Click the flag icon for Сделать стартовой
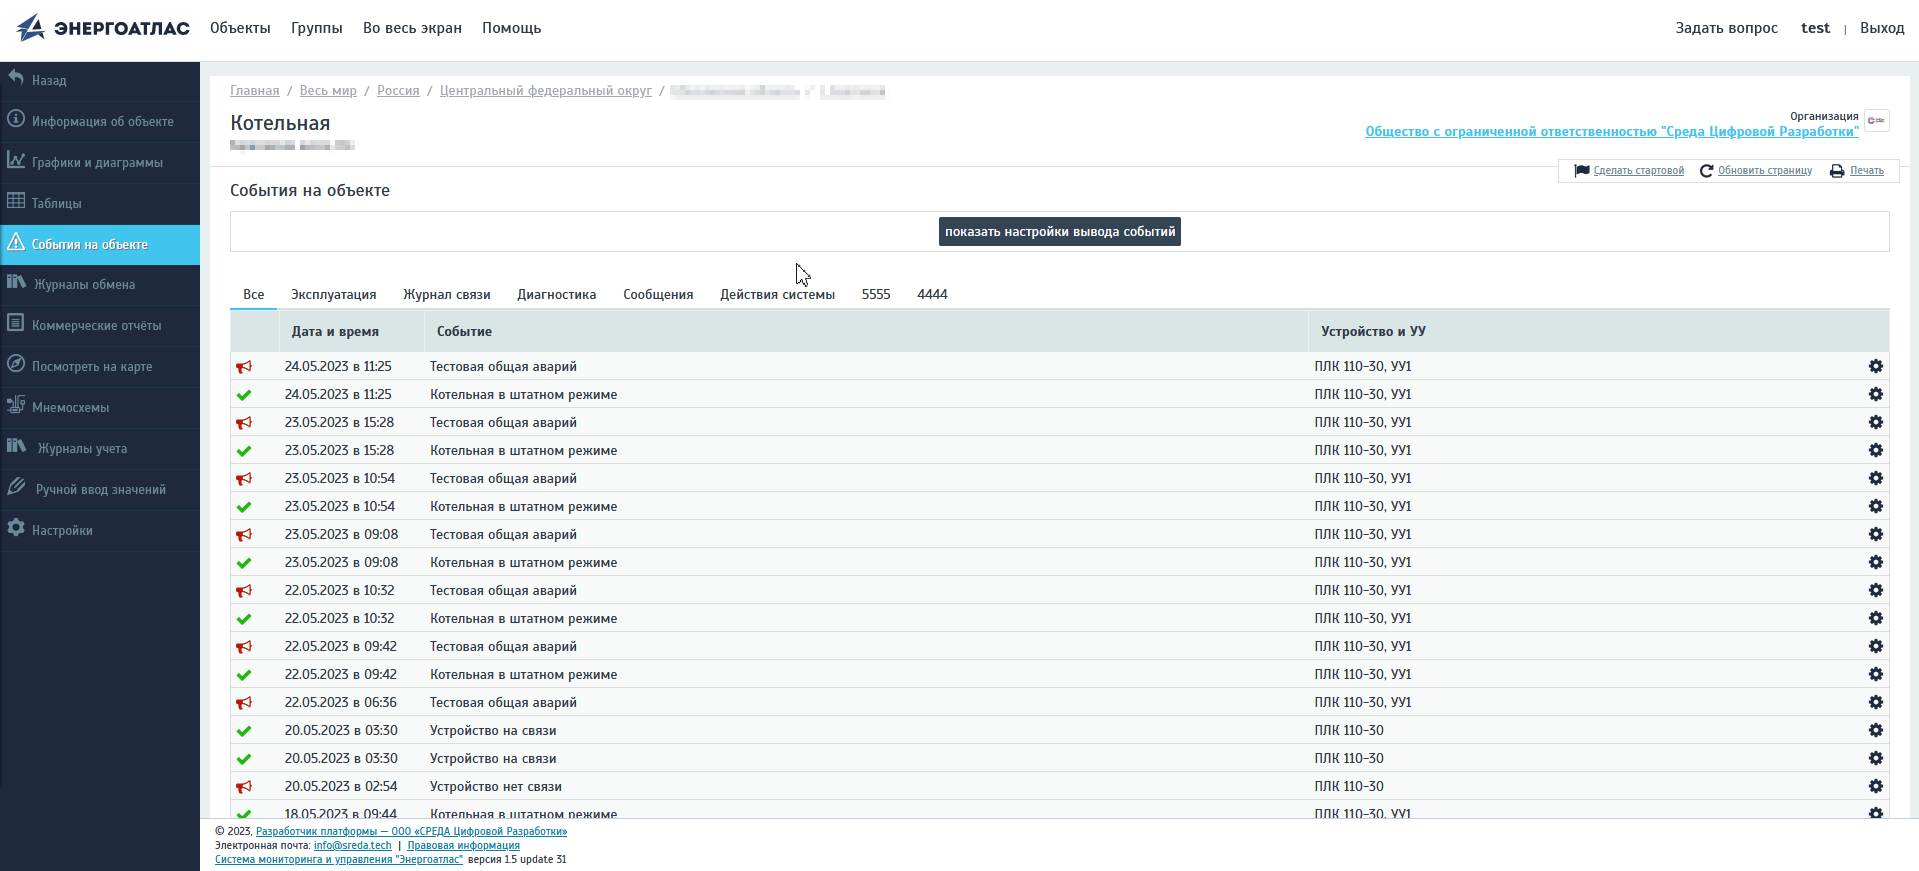 (1581, 171)
